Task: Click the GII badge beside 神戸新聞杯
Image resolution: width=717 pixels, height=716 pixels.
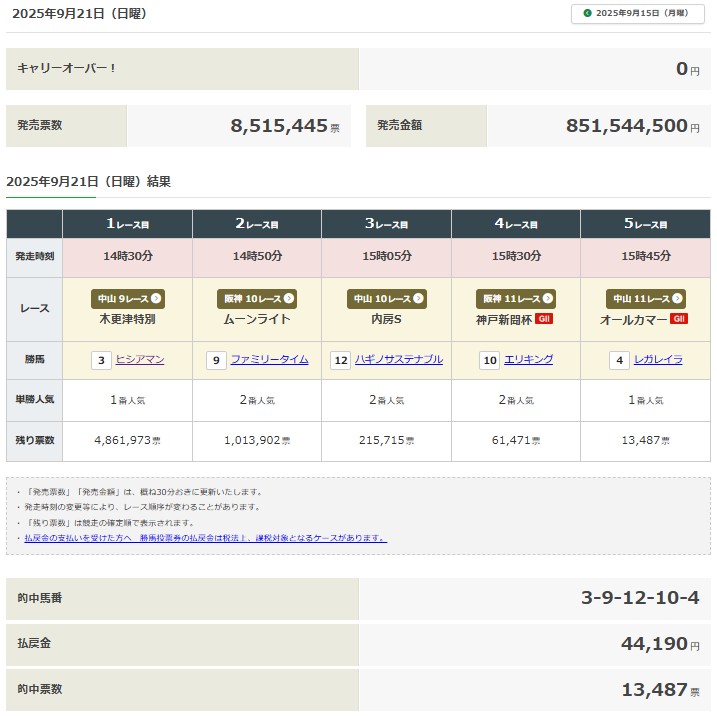Action: [x=544, y=319]
